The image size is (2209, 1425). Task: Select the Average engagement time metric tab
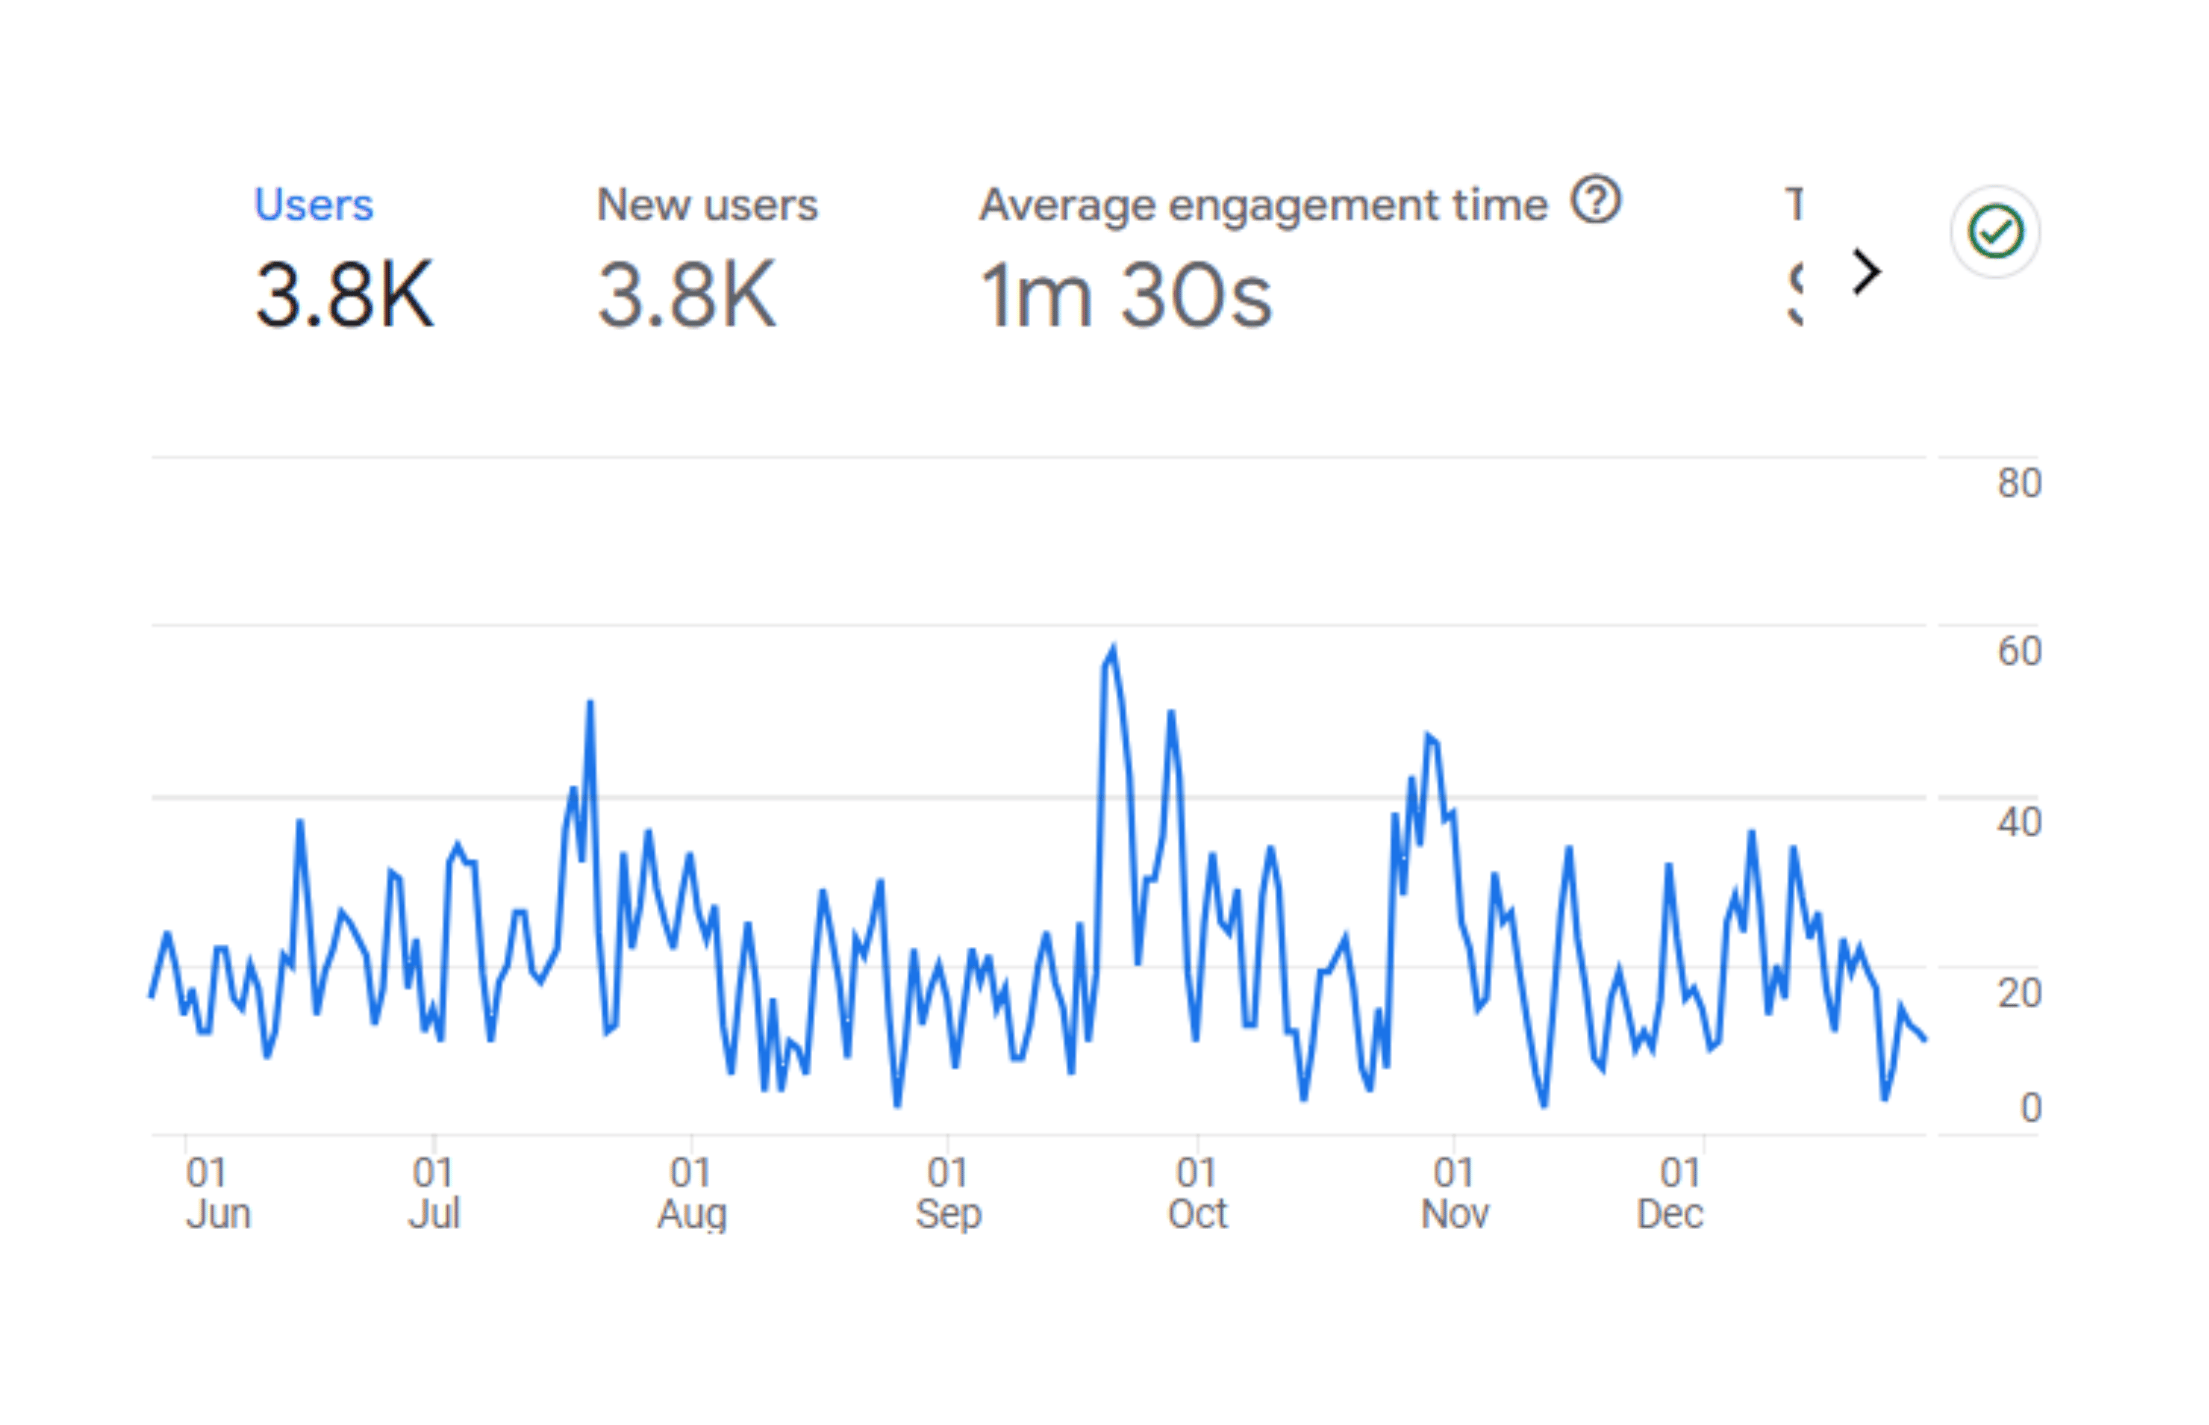[1263, 205]
